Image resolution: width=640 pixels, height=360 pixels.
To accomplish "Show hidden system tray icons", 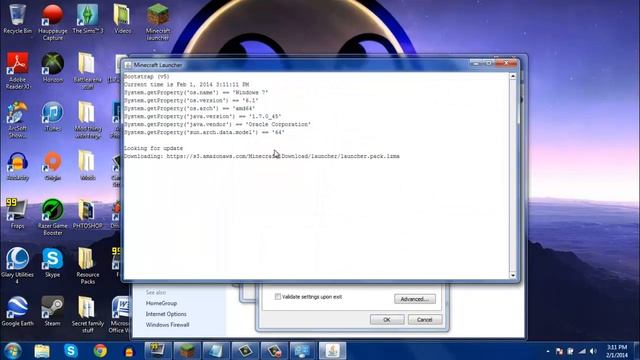I will (548, 351).
